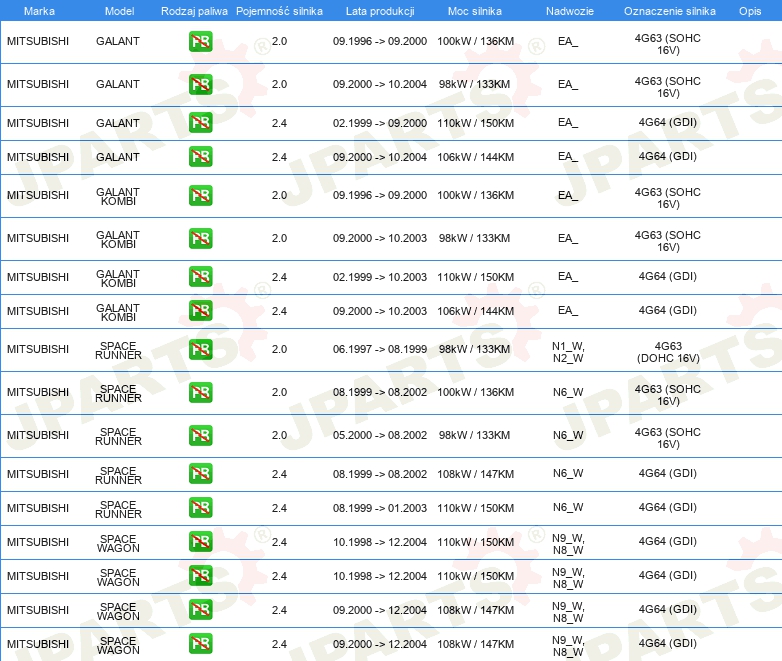Click fuel icon for Galant Kombi 2.4 106kW
The image size is (782, 661).
tap(200, 311)
